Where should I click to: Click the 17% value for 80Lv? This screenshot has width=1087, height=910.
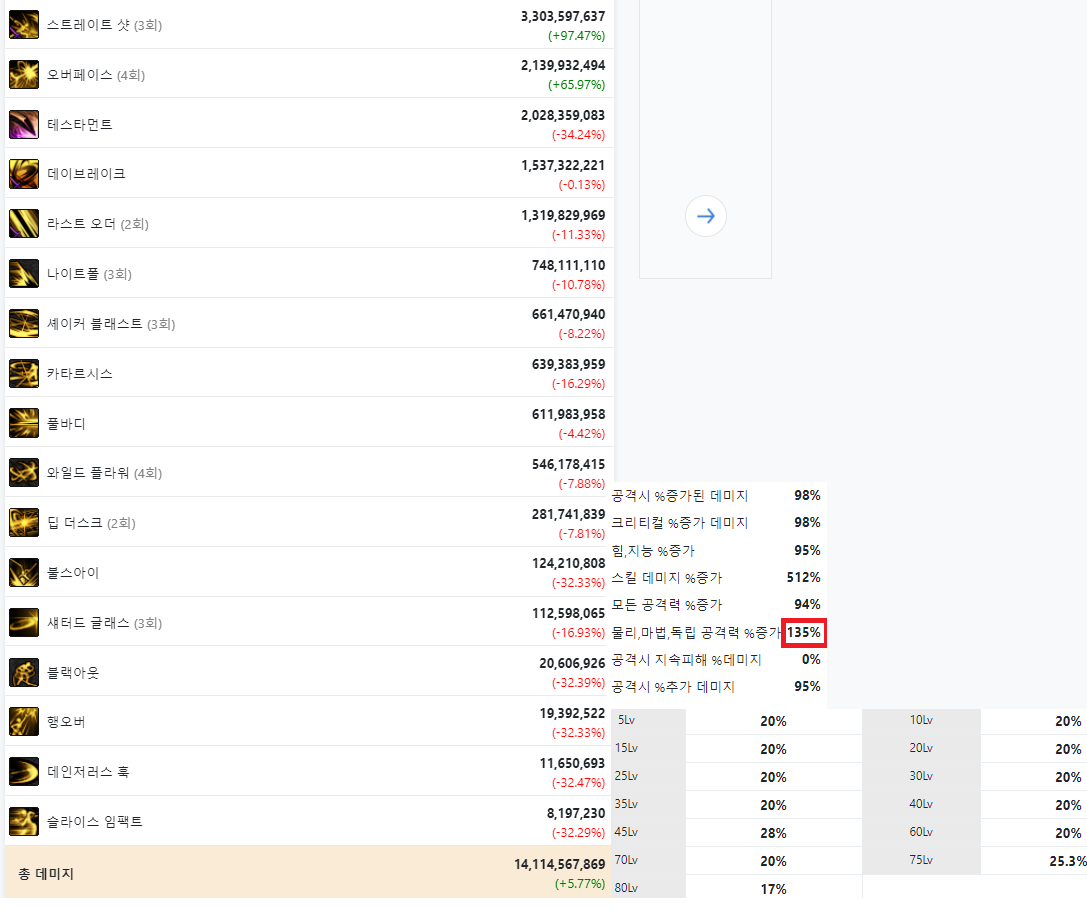tap(773, 889)
